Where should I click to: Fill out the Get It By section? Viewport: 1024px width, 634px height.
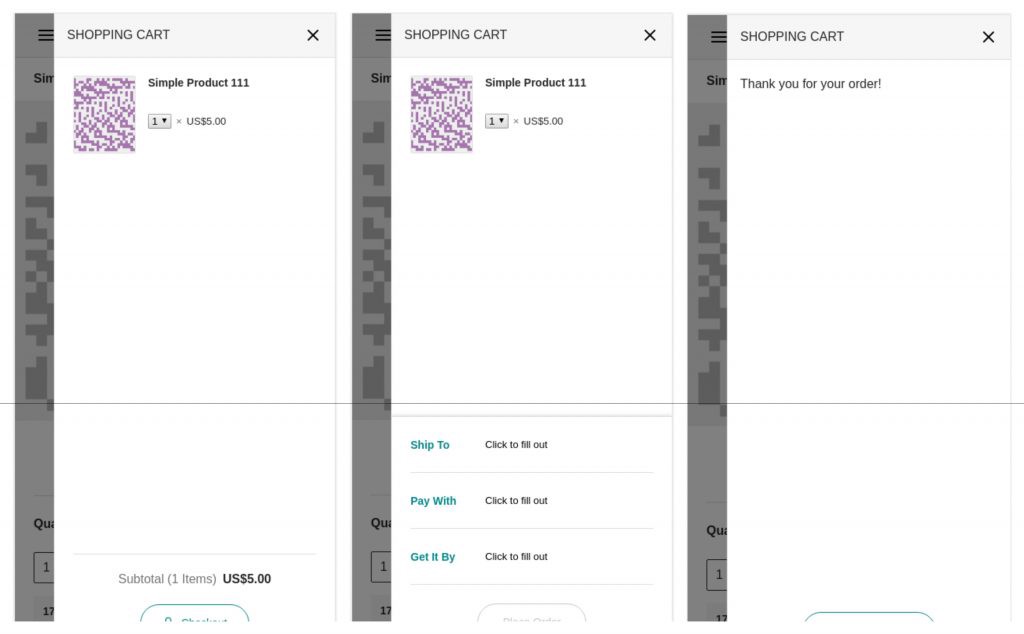(516, 557)
